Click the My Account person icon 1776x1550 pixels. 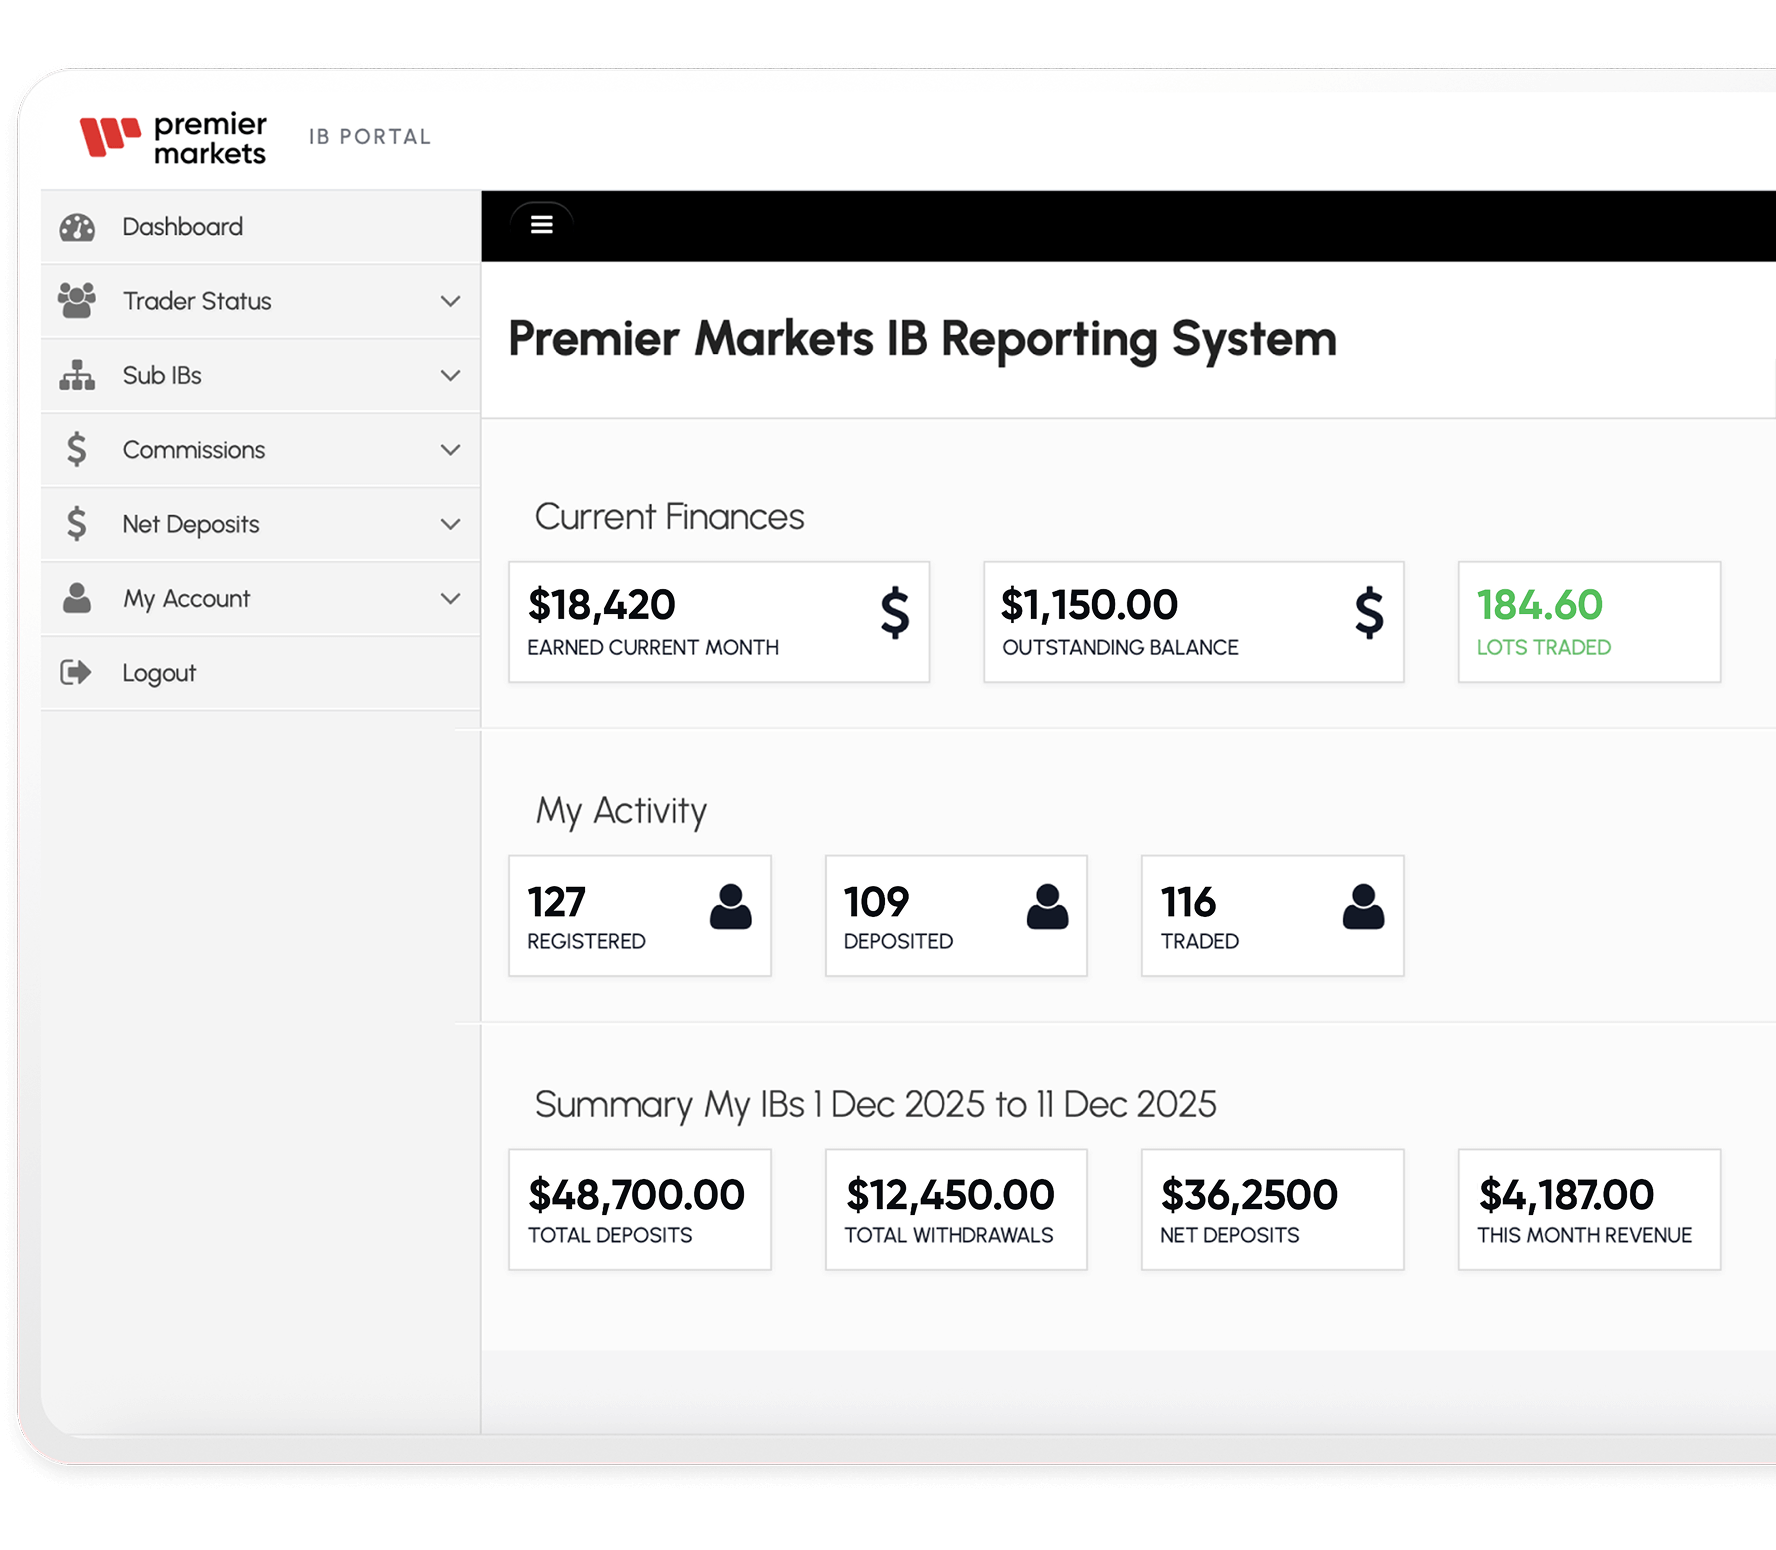point(77,598)
